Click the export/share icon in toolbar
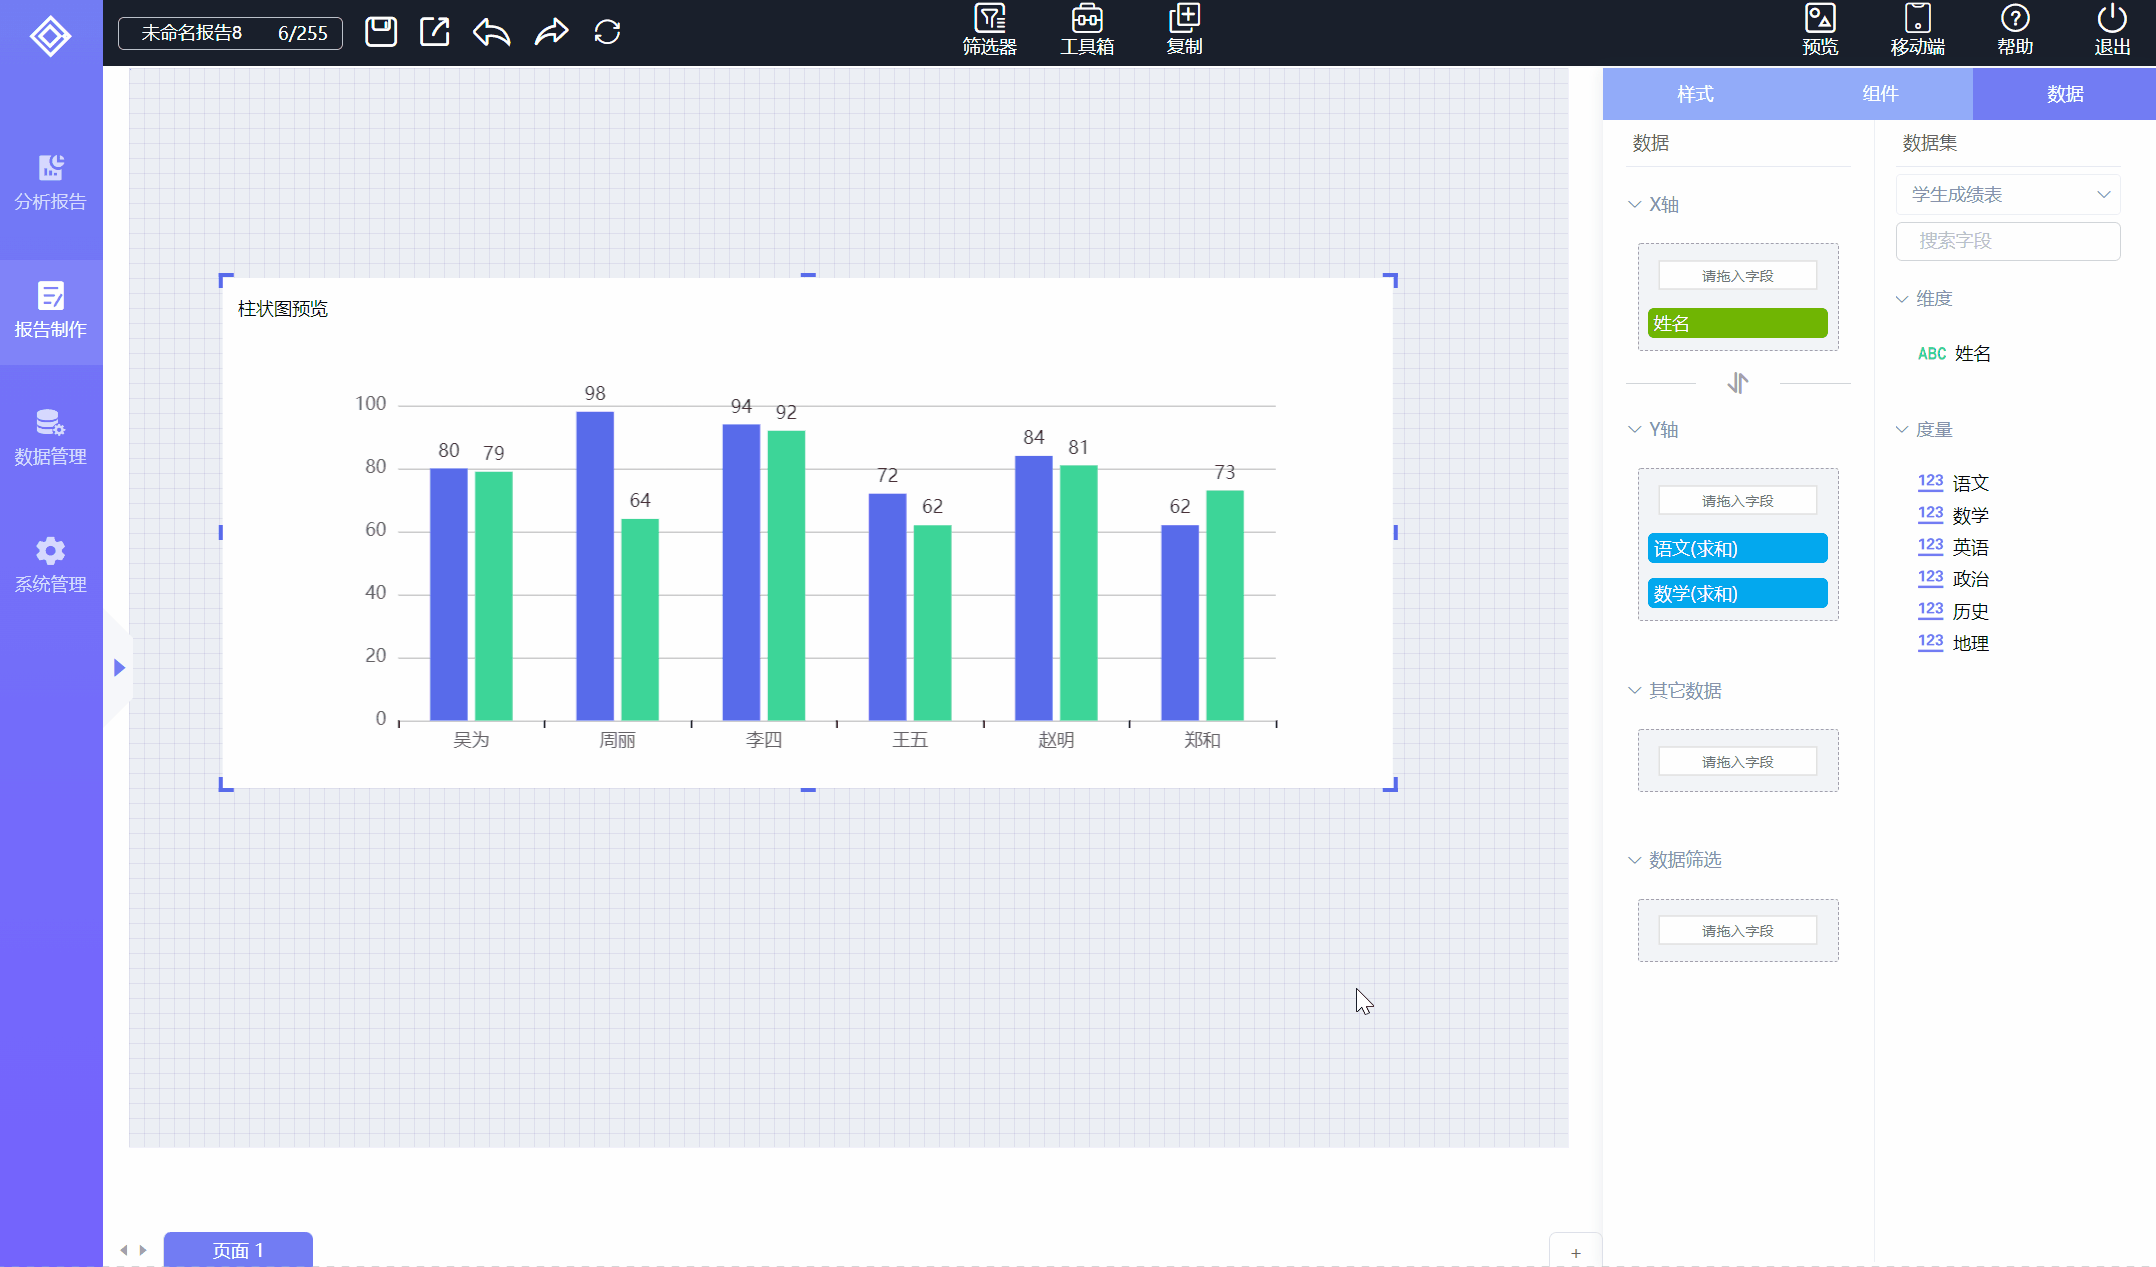 click(435, 32)
